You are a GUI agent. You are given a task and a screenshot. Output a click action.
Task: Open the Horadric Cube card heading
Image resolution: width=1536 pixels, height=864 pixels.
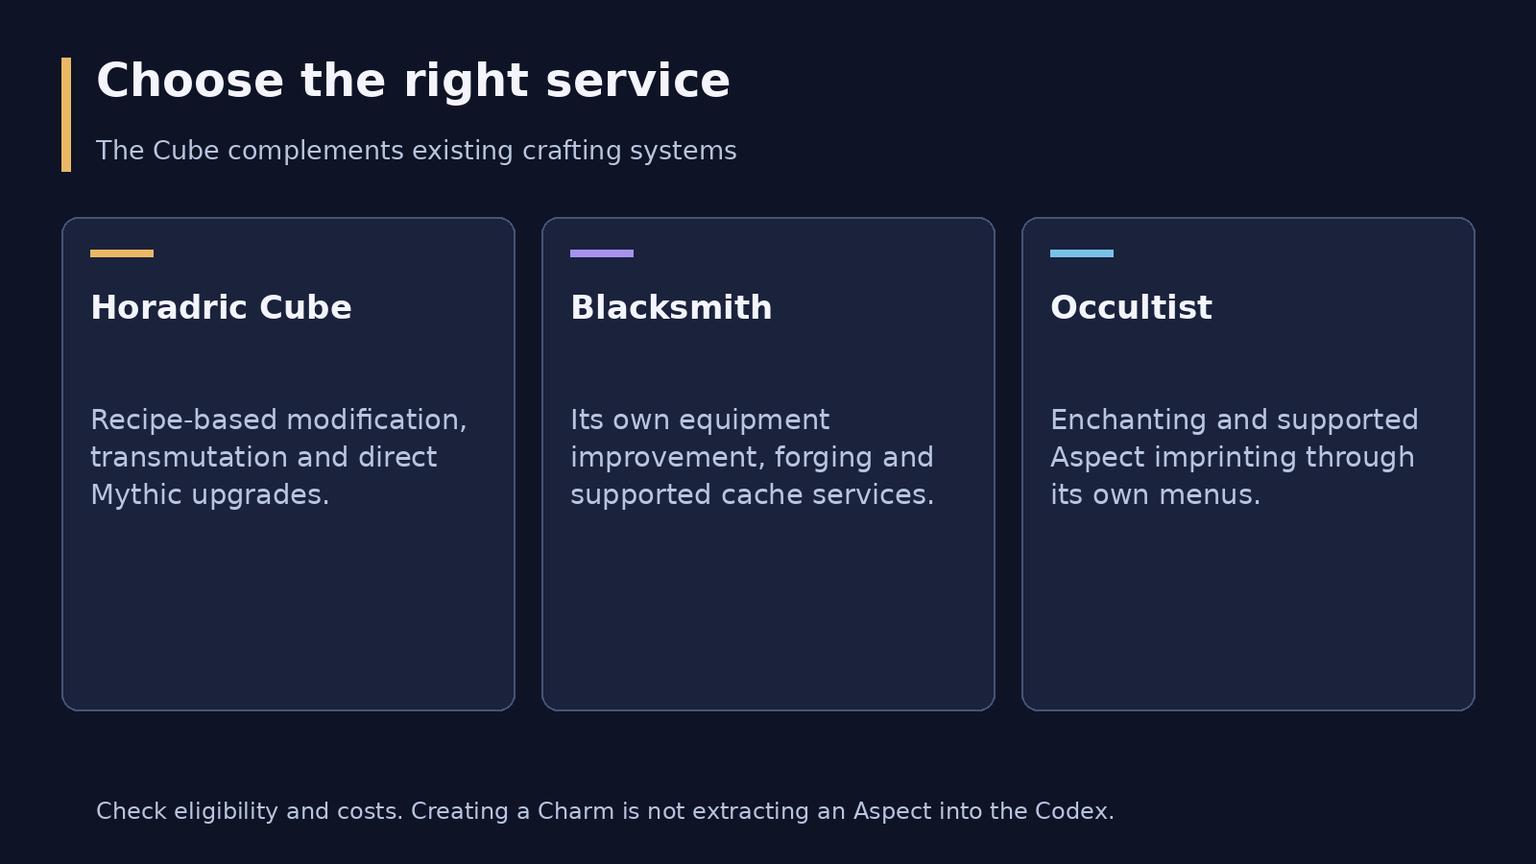[x=221, y=308]
